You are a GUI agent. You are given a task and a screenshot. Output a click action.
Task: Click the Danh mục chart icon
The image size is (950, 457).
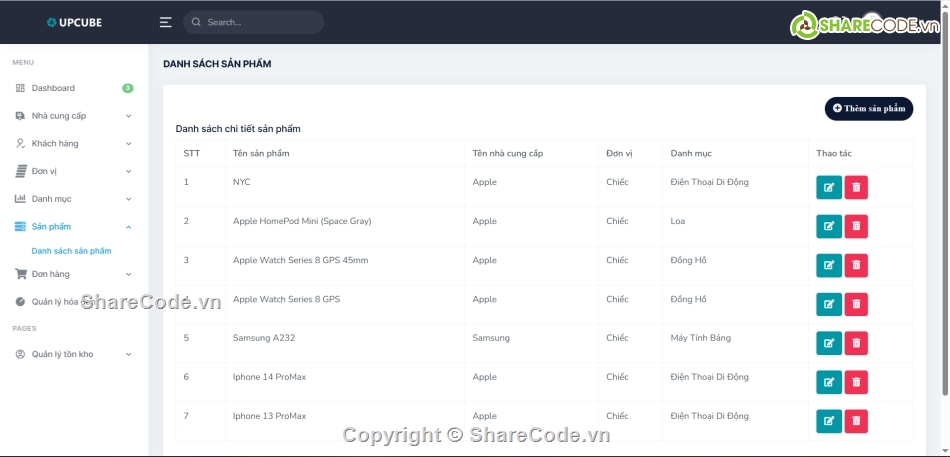pyautogui.click(x=20, y=199)
